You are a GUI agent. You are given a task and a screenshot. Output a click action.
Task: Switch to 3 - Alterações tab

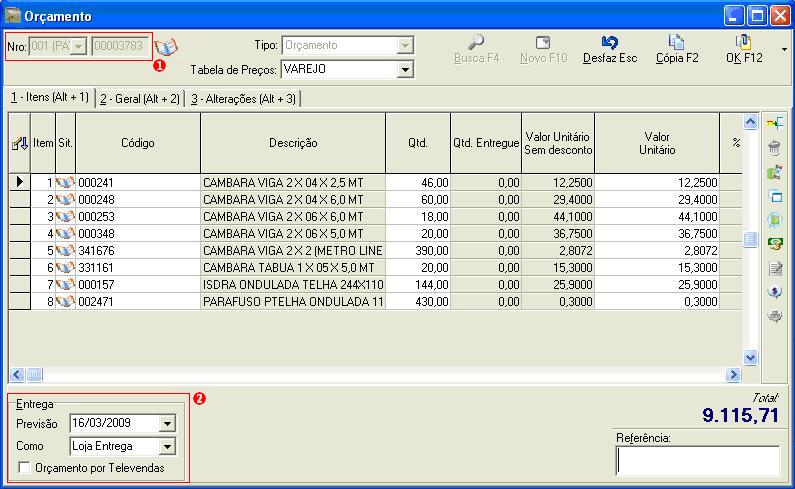244,99
